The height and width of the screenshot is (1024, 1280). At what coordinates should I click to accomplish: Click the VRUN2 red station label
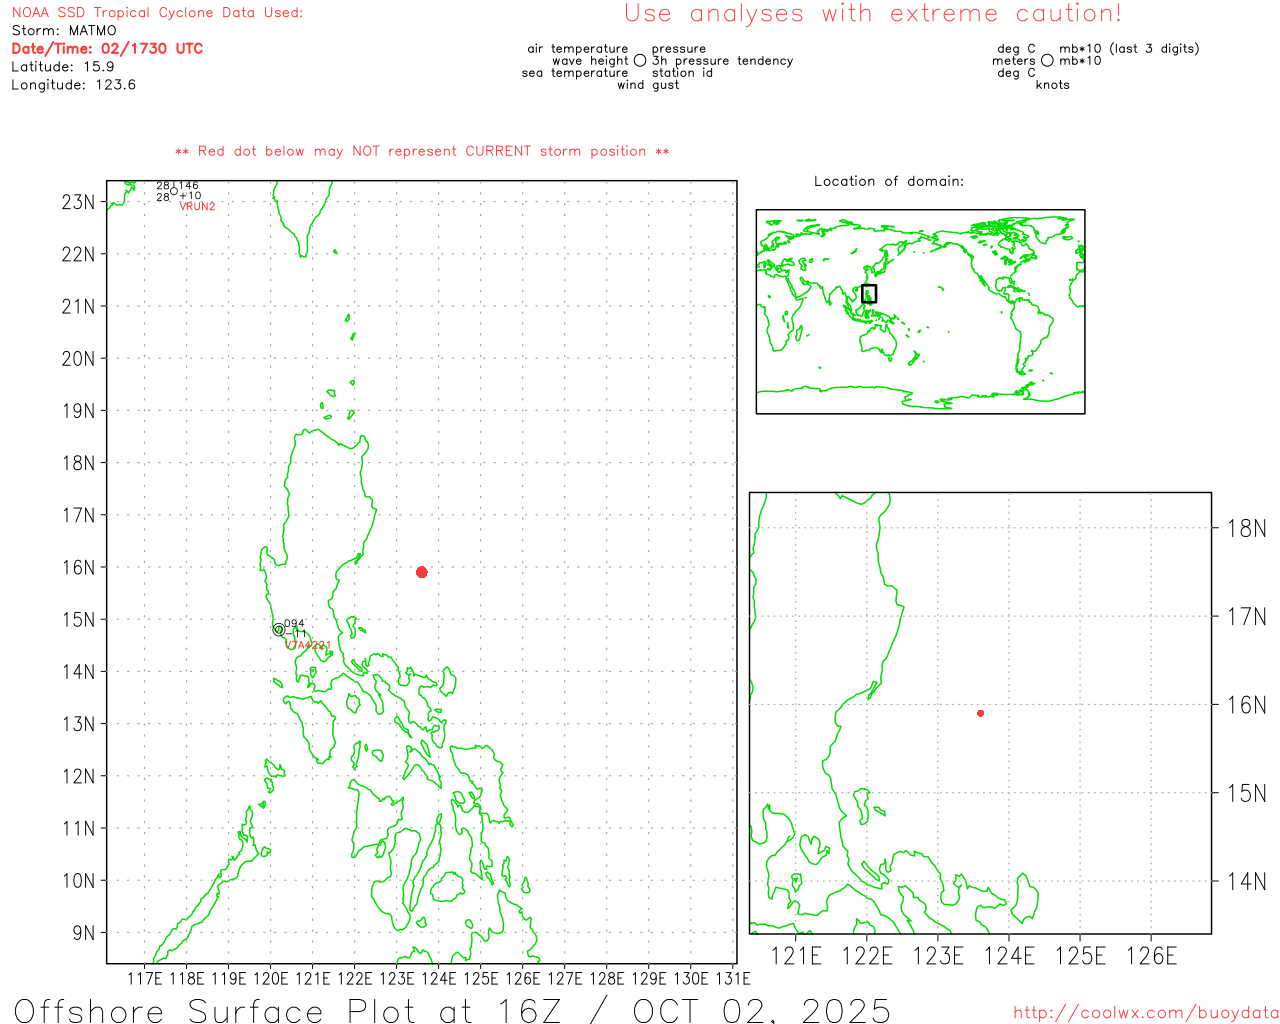(197, 207)
